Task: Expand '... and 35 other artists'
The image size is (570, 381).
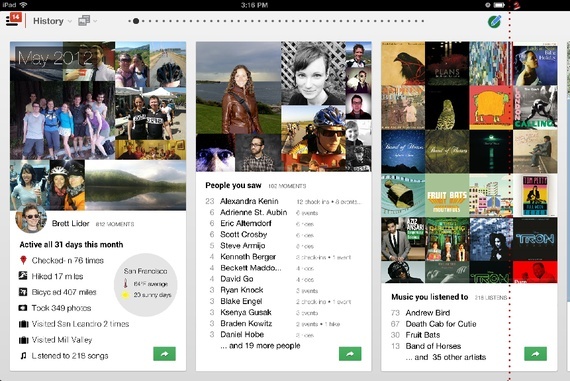Action: [446, 357]
